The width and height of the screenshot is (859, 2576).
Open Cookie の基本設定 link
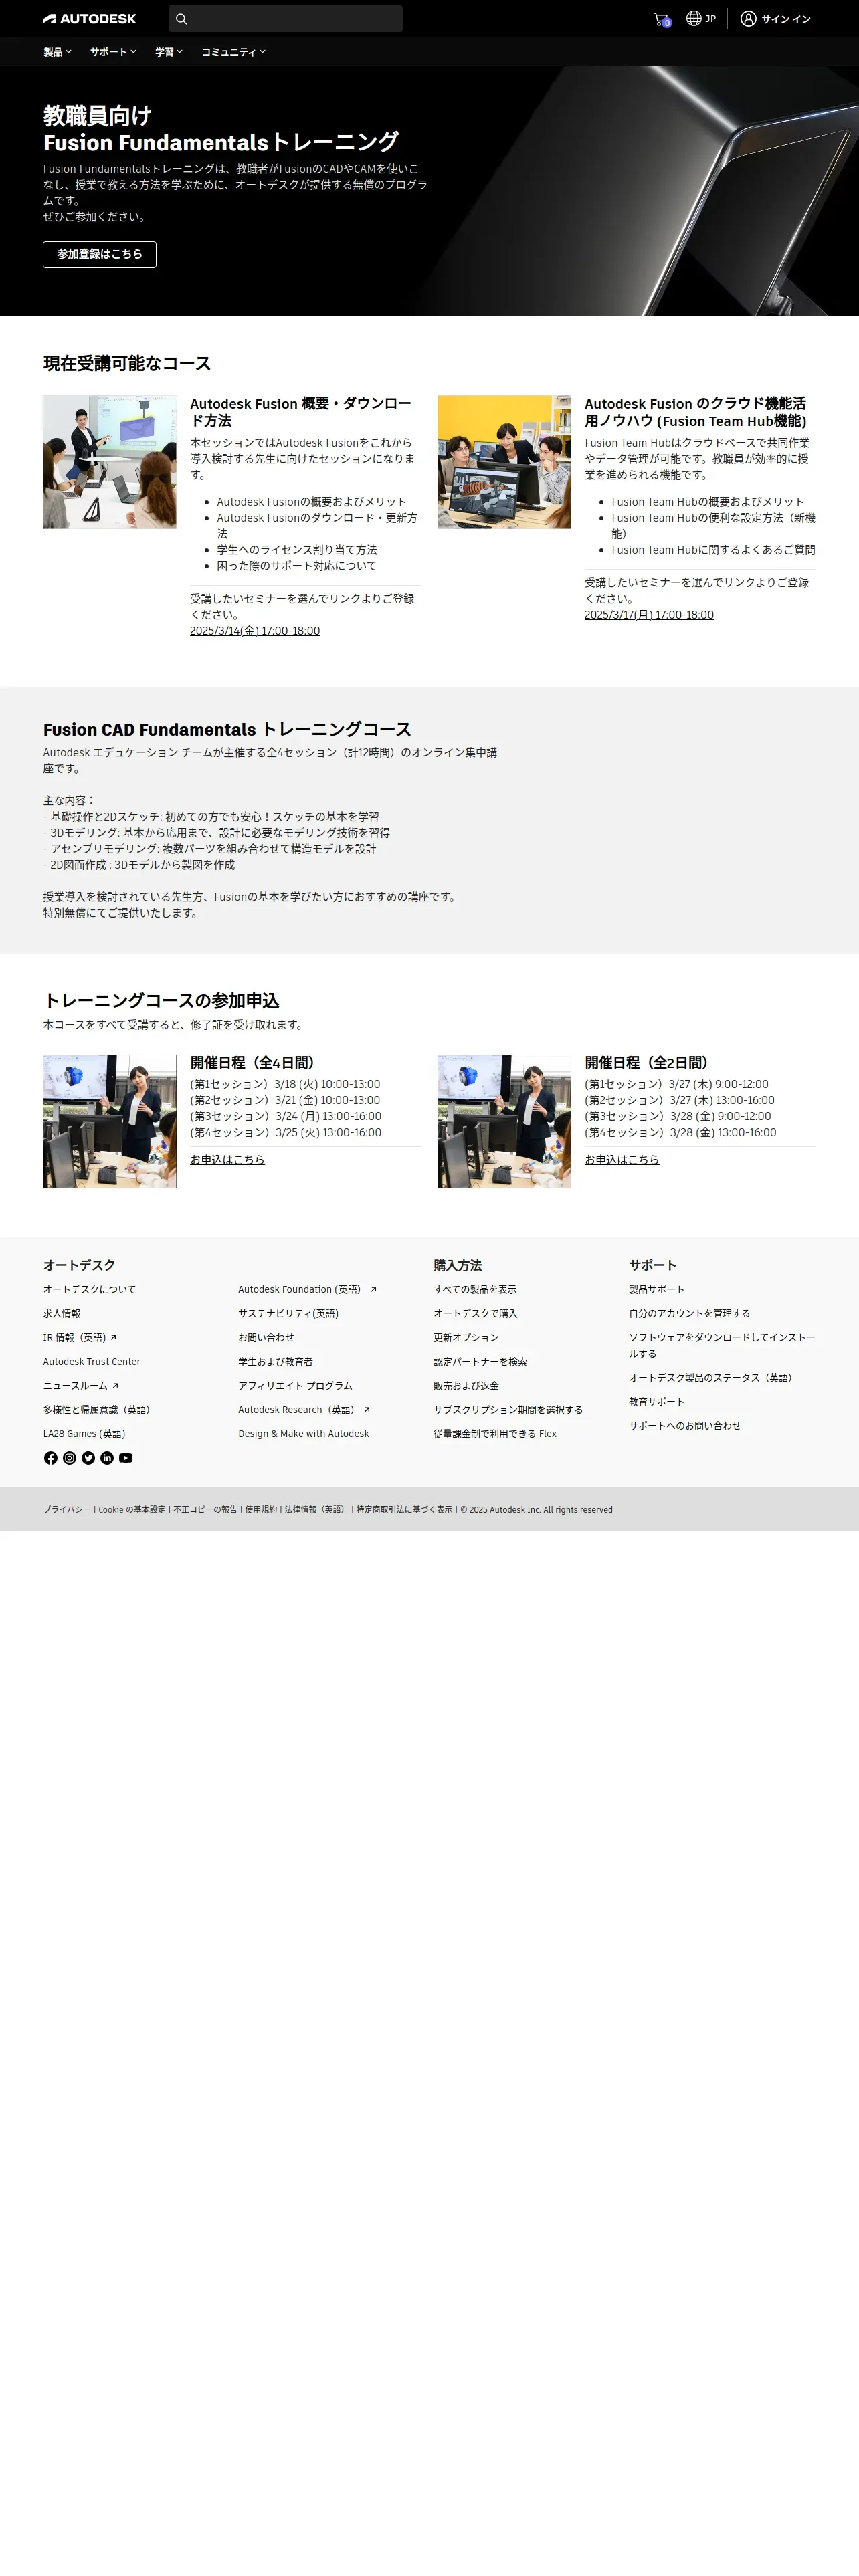132,1510
